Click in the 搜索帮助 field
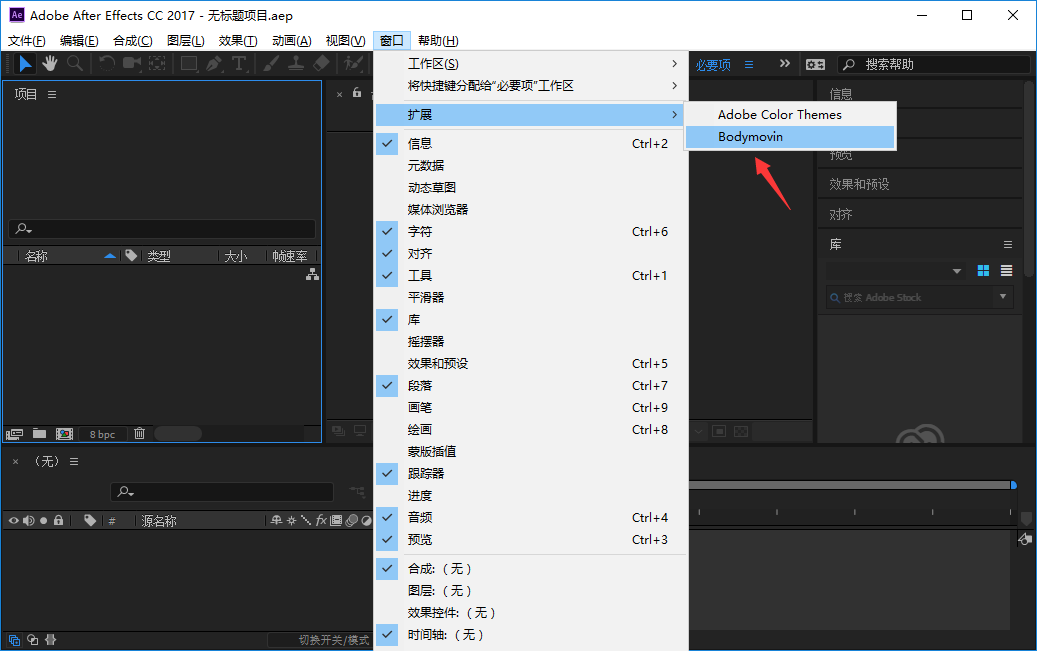 [934, 64]
